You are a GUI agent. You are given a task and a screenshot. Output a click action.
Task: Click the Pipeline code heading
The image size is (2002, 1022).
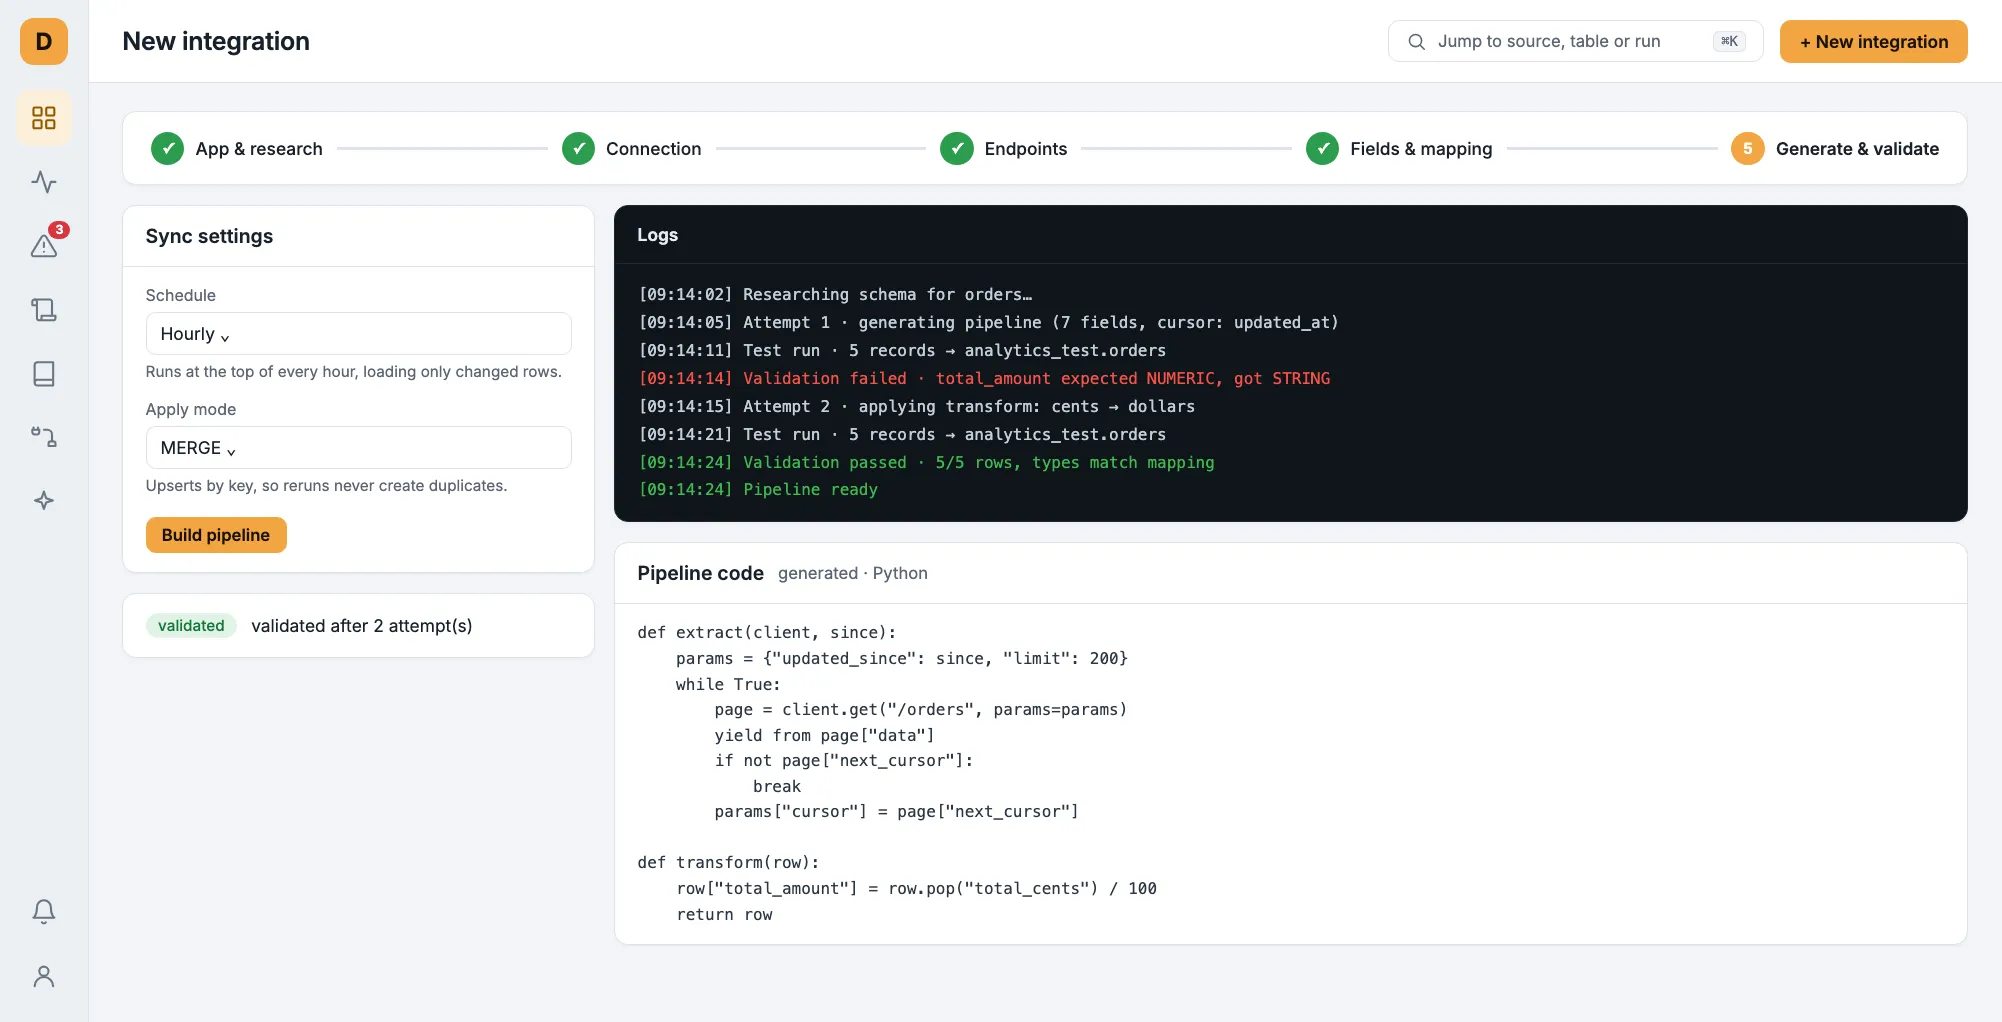click(700, 573)
